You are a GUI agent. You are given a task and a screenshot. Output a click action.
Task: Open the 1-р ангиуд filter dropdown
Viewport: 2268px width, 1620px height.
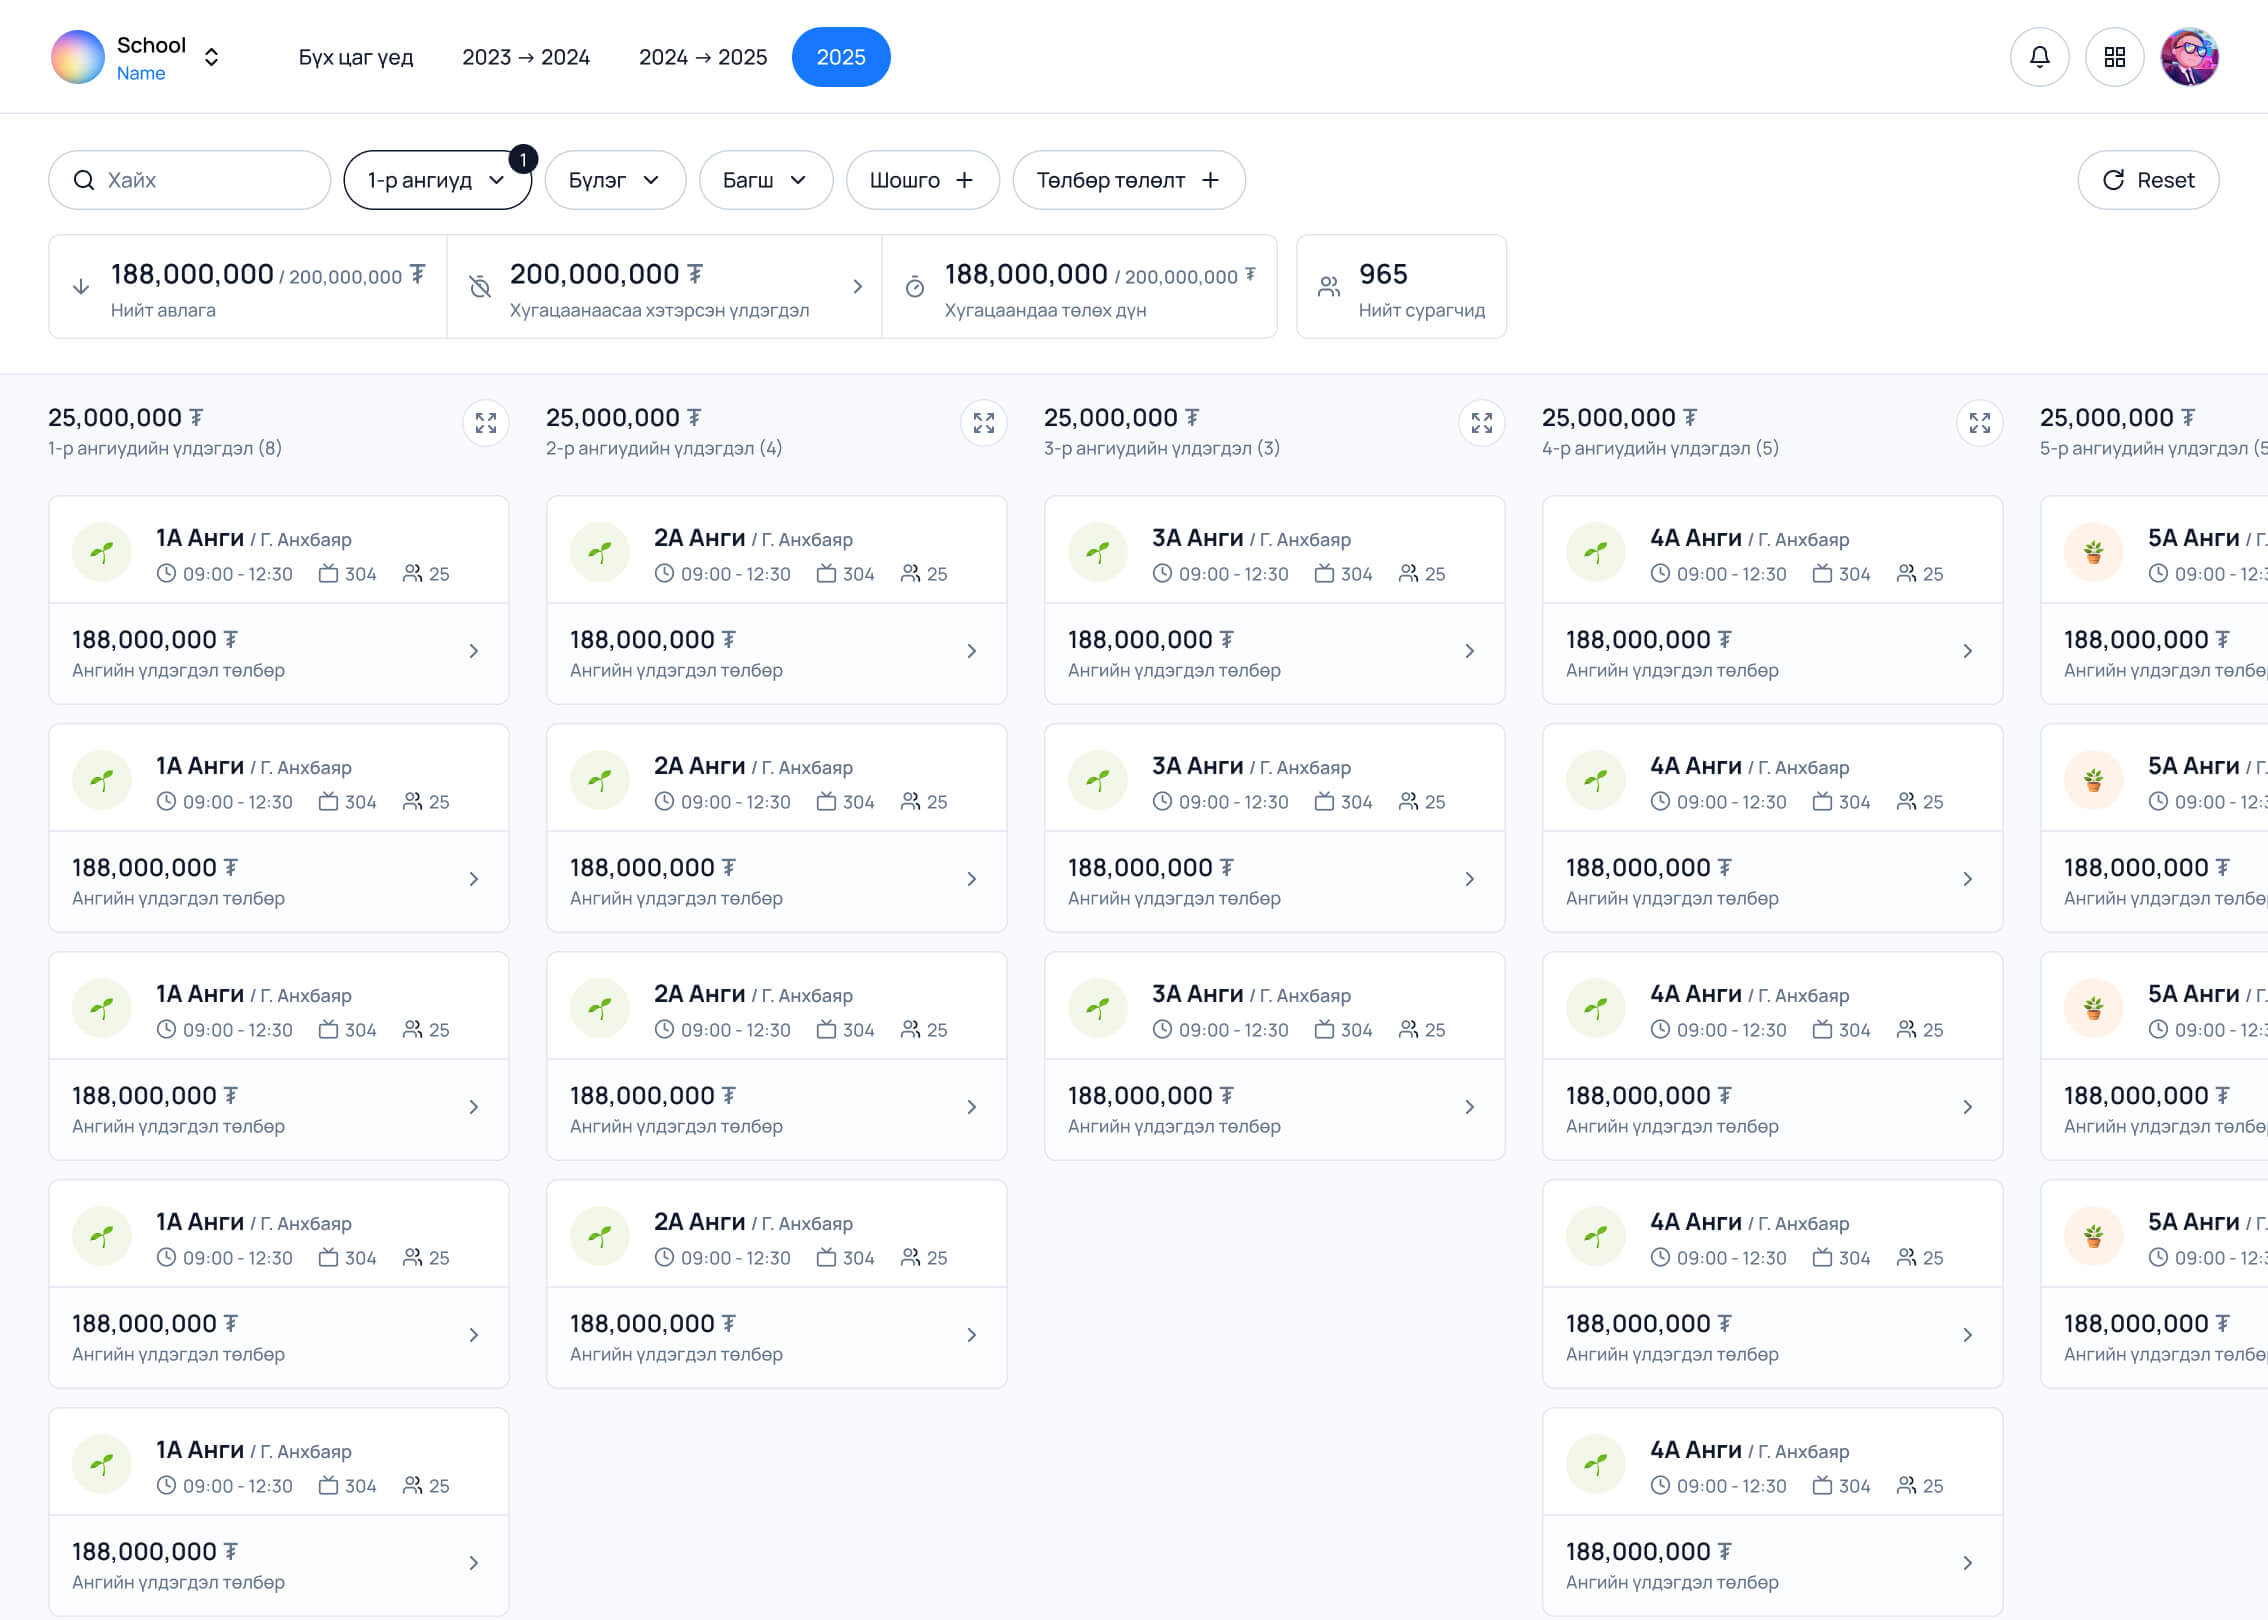click(x=437, y=180)
